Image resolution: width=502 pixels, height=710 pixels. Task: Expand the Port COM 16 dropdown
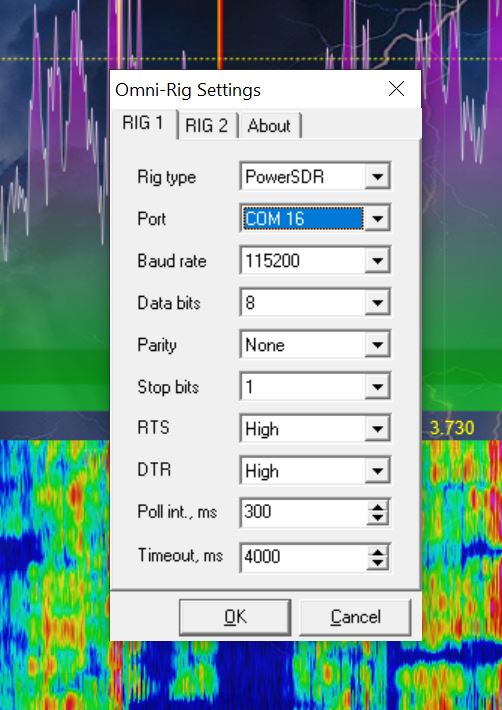pyautogui.click(x=377, y=219)
